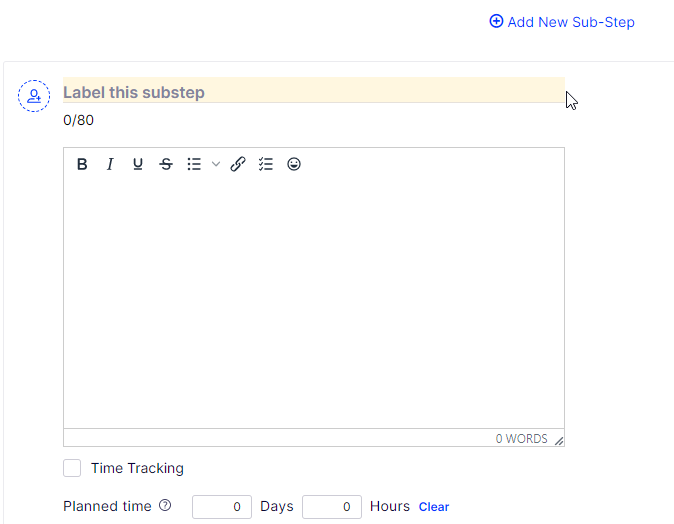Click the Add New Sub-Step link

point(562,22)
